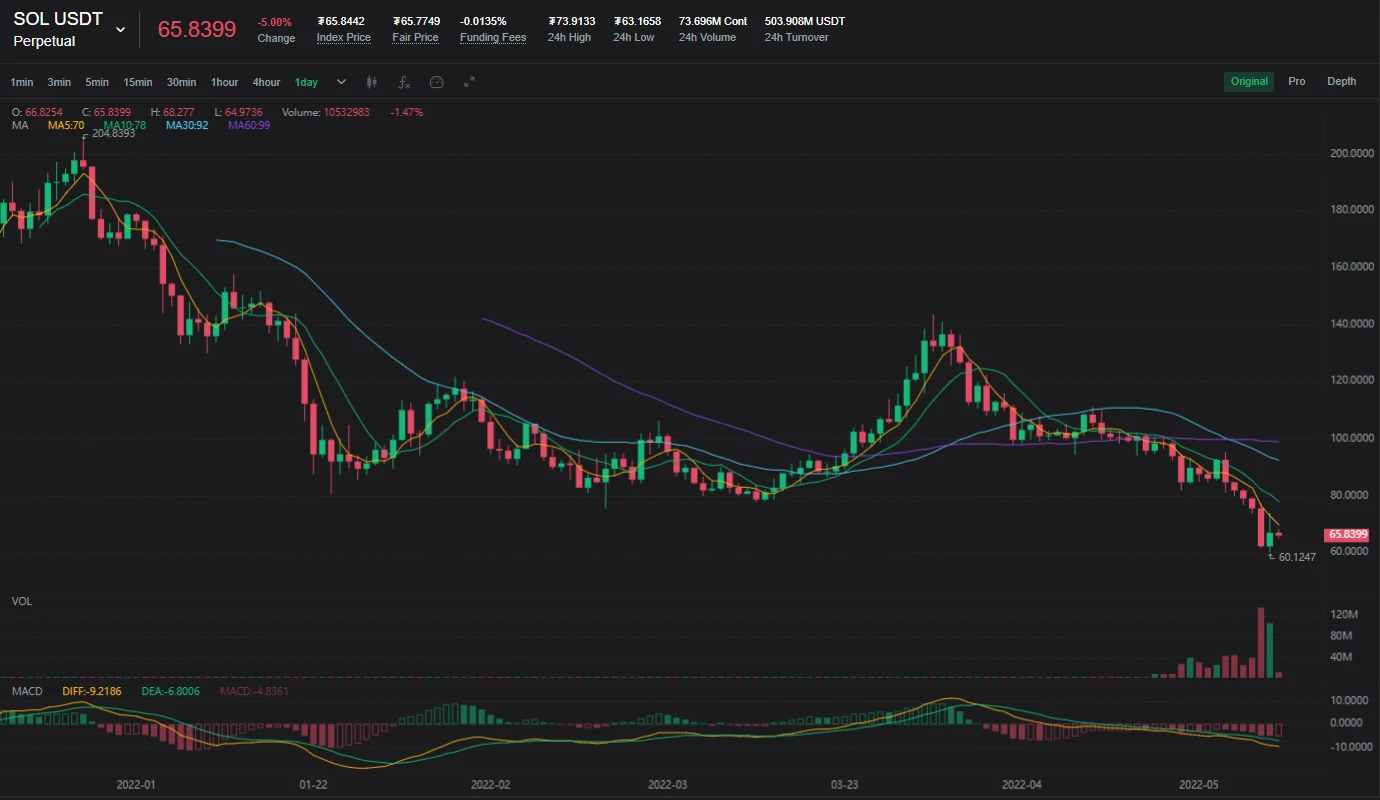1380x800 pixels.
Task: Click the 24h Volume label
Action: click(x=707, y=38)
